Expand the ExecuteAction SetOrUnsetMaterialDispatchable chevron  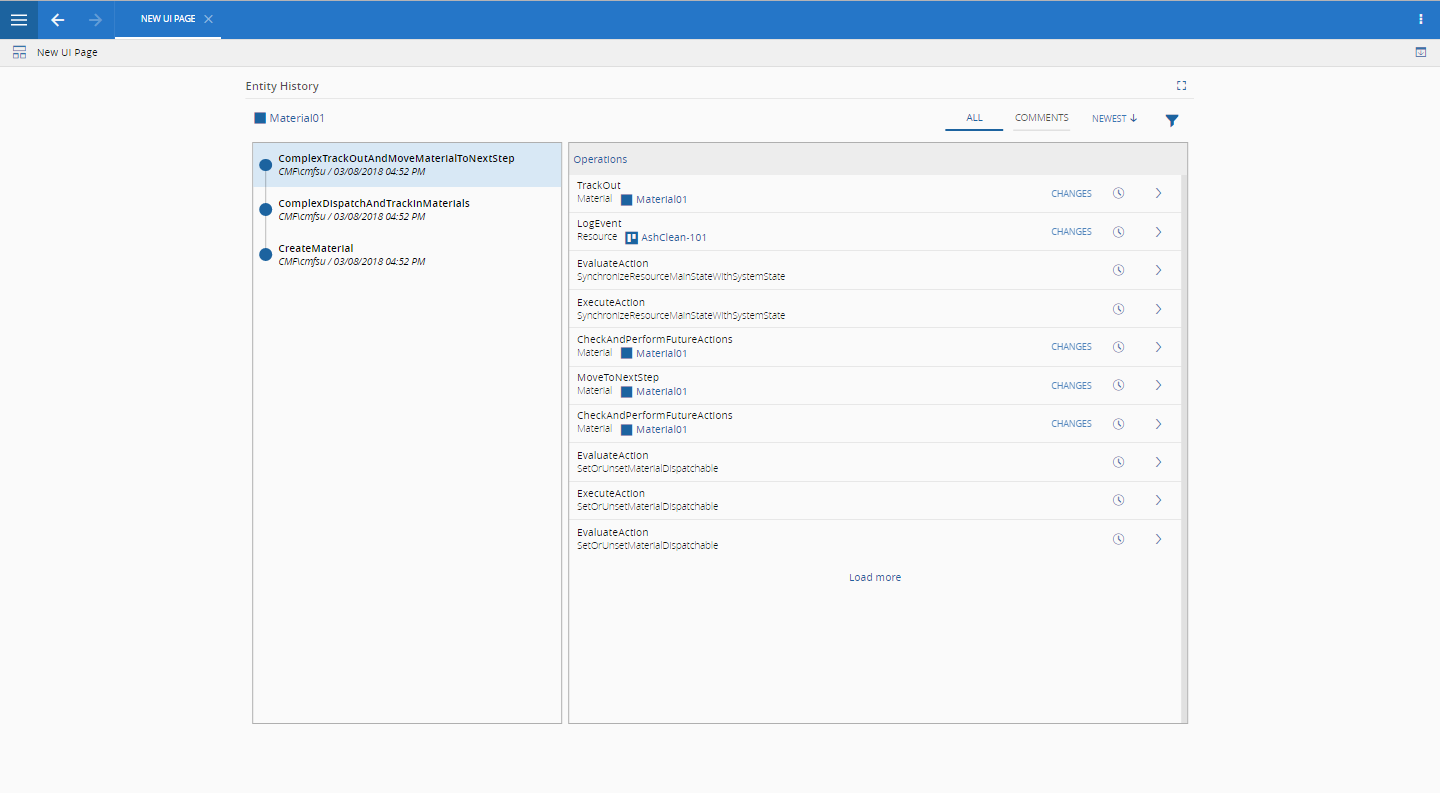(x=1158, y=500)
